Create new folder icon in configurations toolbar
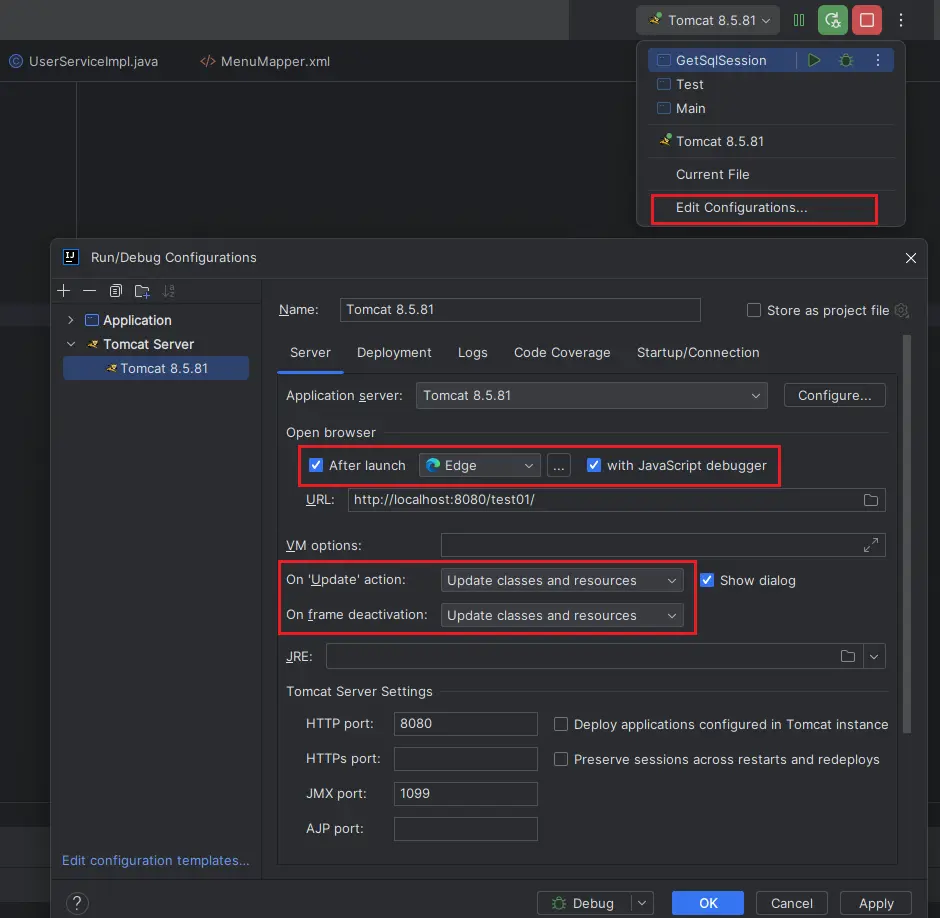The height and width of the screenshot is (918, 940). [x=142, y=291]
